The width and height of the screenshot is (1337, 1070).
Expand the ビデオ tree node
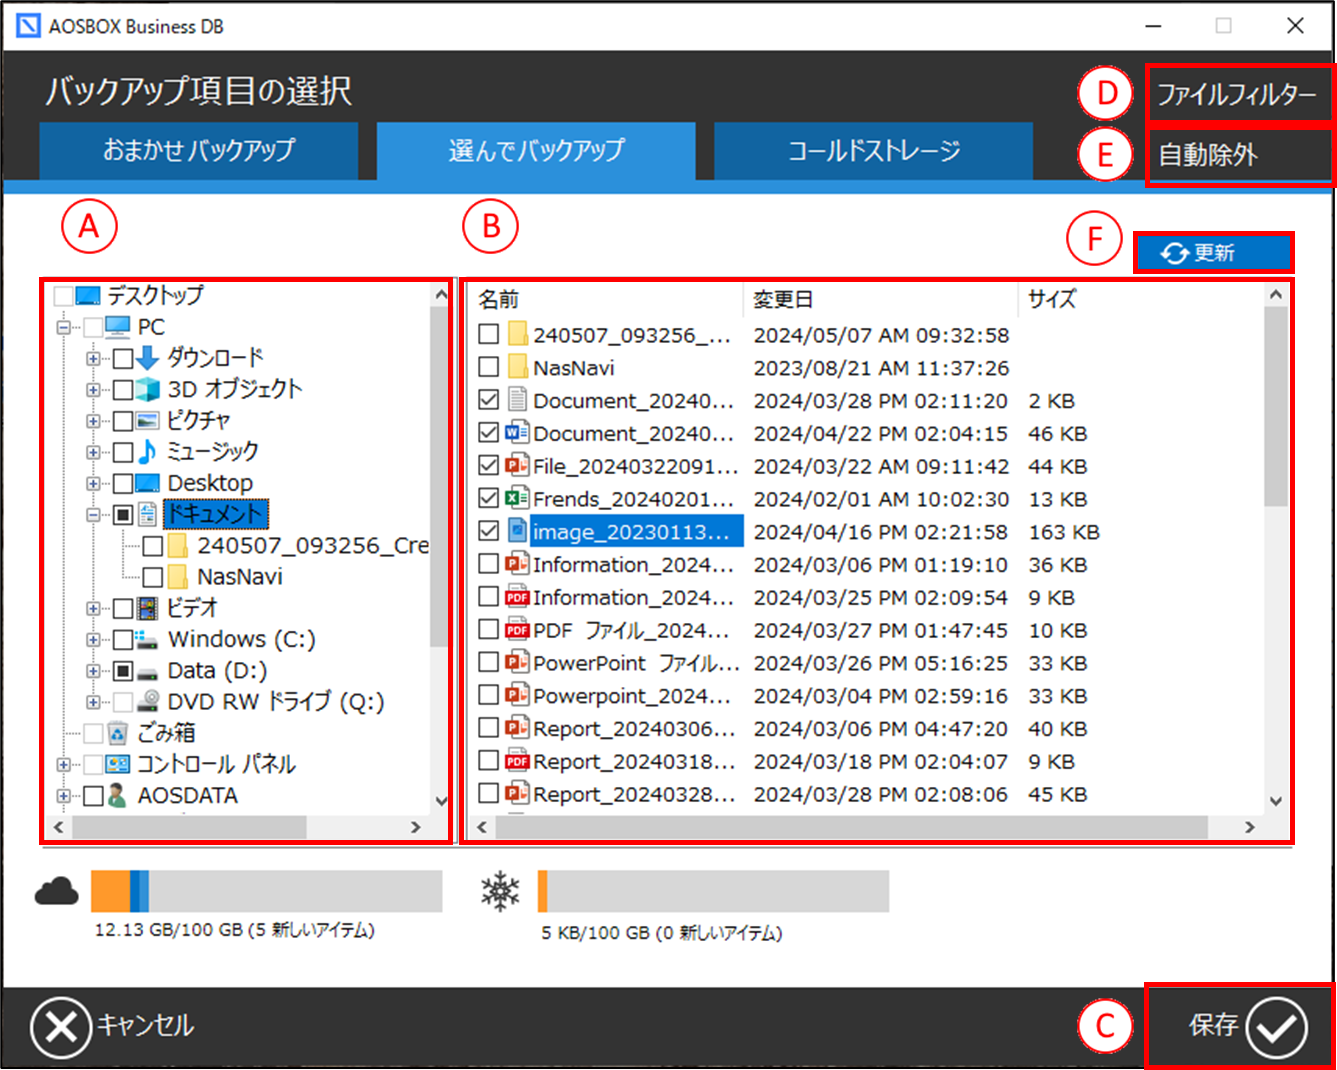click(93, 608)
